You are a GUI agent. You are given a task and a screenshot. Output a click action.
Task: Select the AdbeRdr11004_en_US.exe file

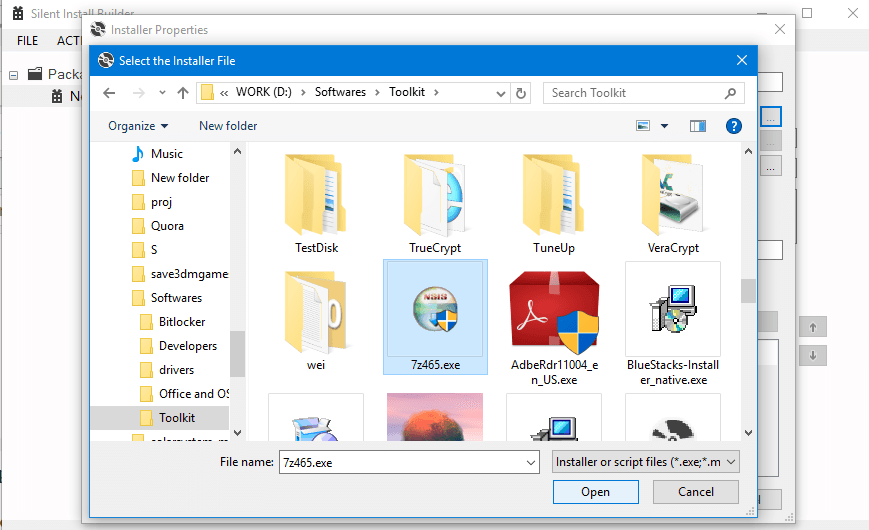point(554,326)
